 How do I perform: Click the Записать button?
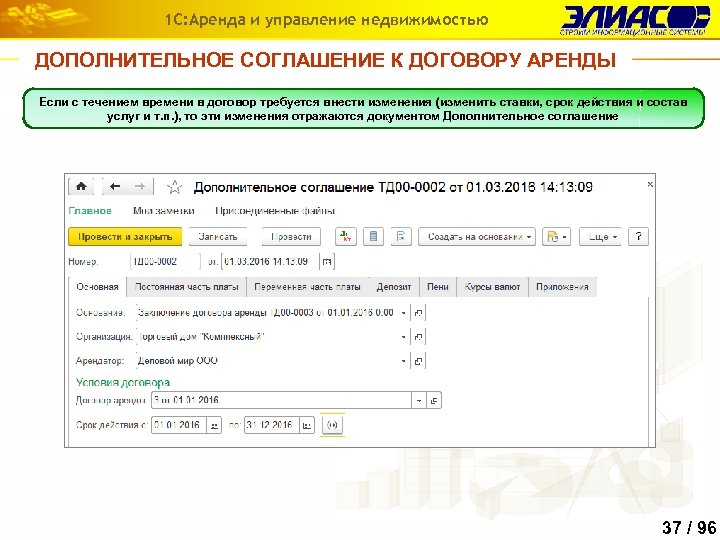218,236
